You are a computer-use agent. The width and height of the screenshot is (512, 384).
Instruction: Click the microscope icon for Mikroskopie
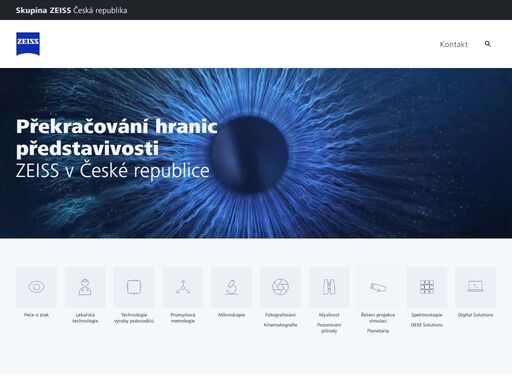click(x=231, y=287)
